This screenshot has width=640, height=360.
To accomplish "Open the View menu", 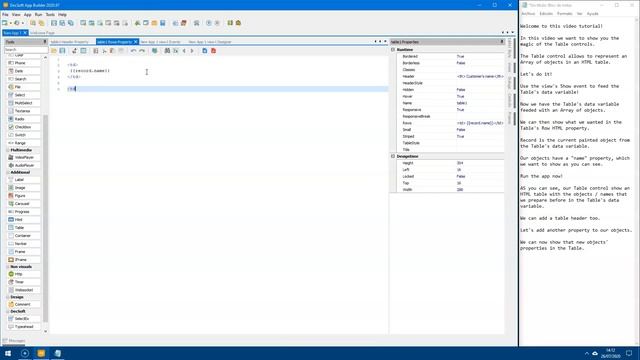I will [x=16, y=15].
